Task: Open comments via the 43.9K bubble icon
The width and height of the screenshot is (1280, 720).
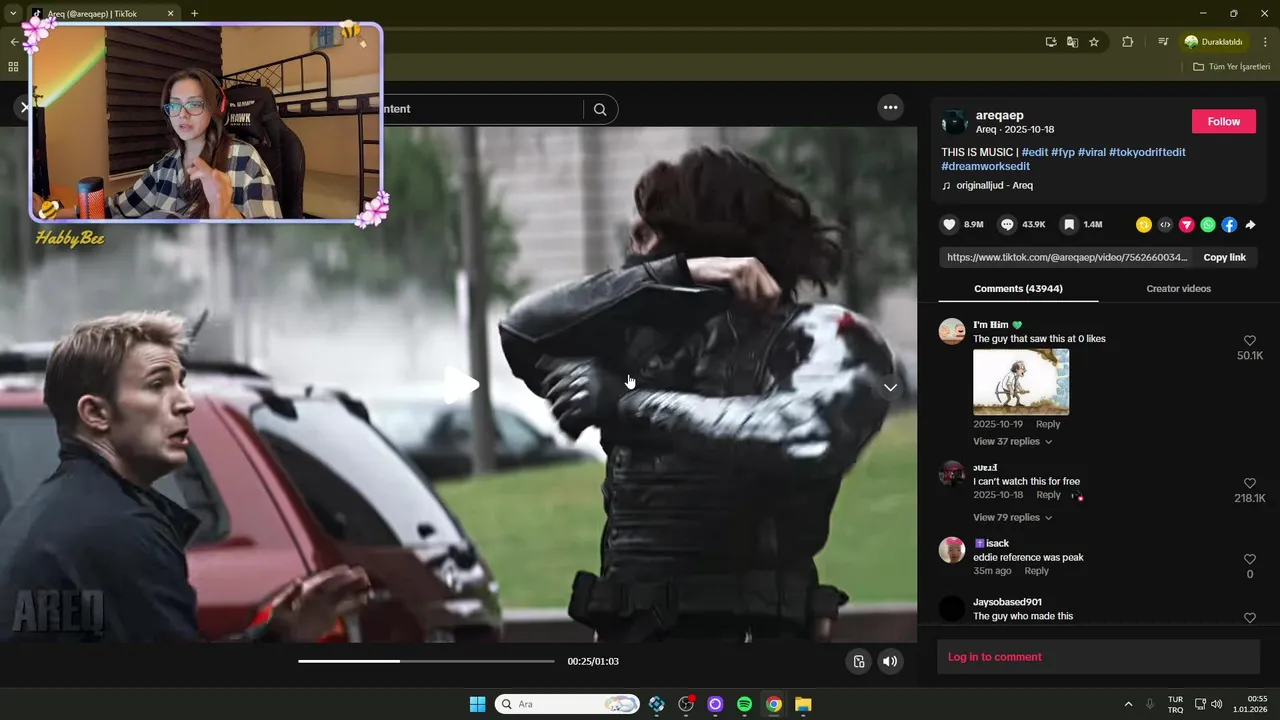Action: coord(1007,225)
